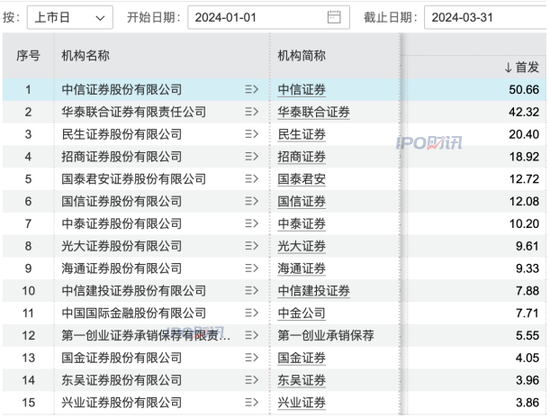Screen dimensions: 550x418
Task: Click the 序号 column header
Action: coord(28,55)
